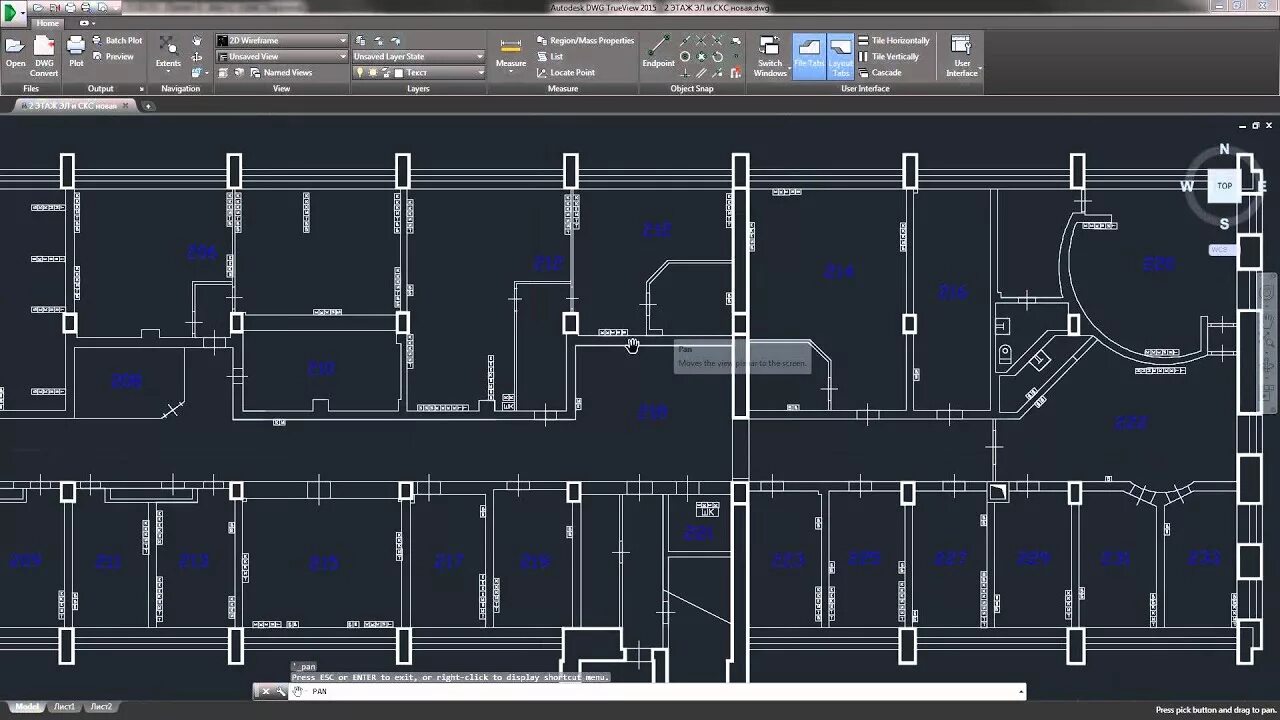Click the command line customize wrench icon

(x=281, y=691)
